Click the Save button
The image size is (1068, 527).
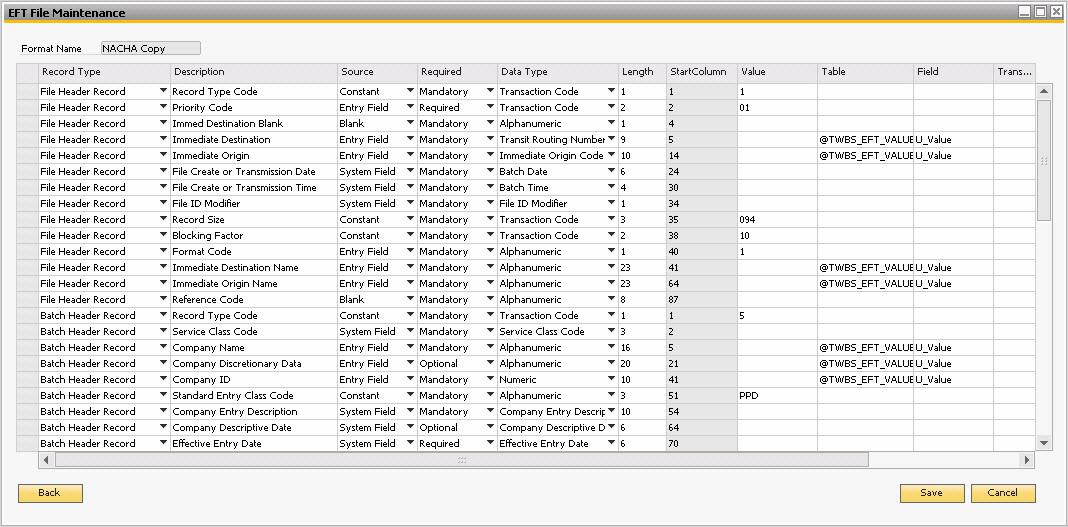click(932, 493)
